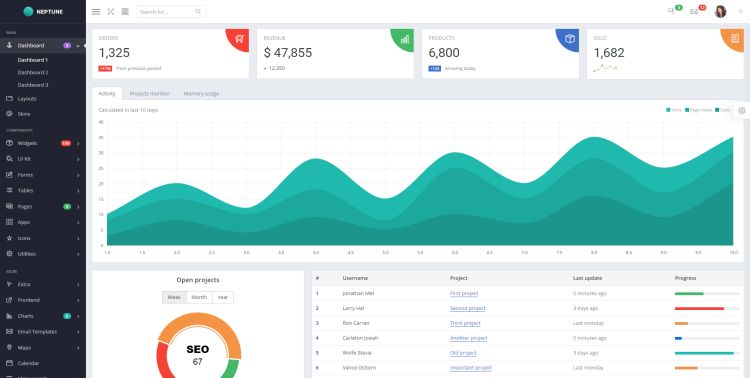Switch to the Activity tab
Screen dimensions: 750x378
107,94
